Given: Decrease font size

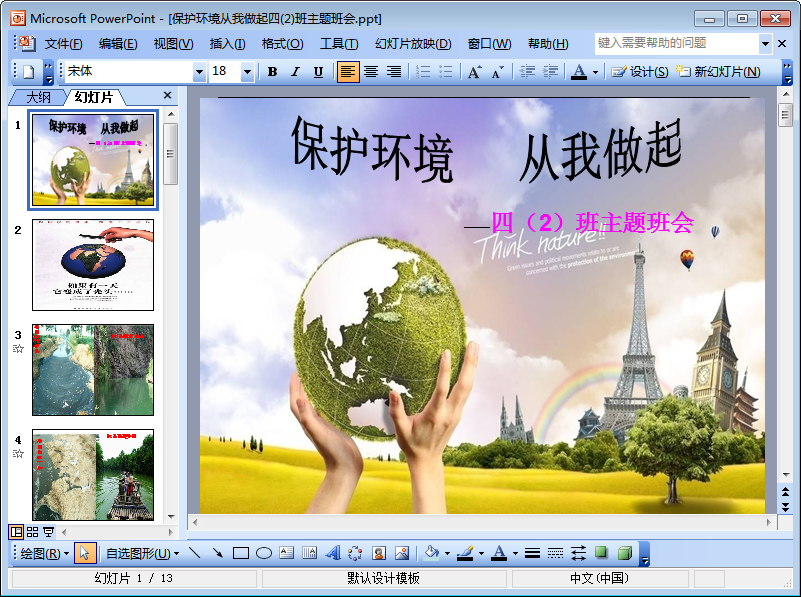Looking at the screenshot, I should coord(498,72).
